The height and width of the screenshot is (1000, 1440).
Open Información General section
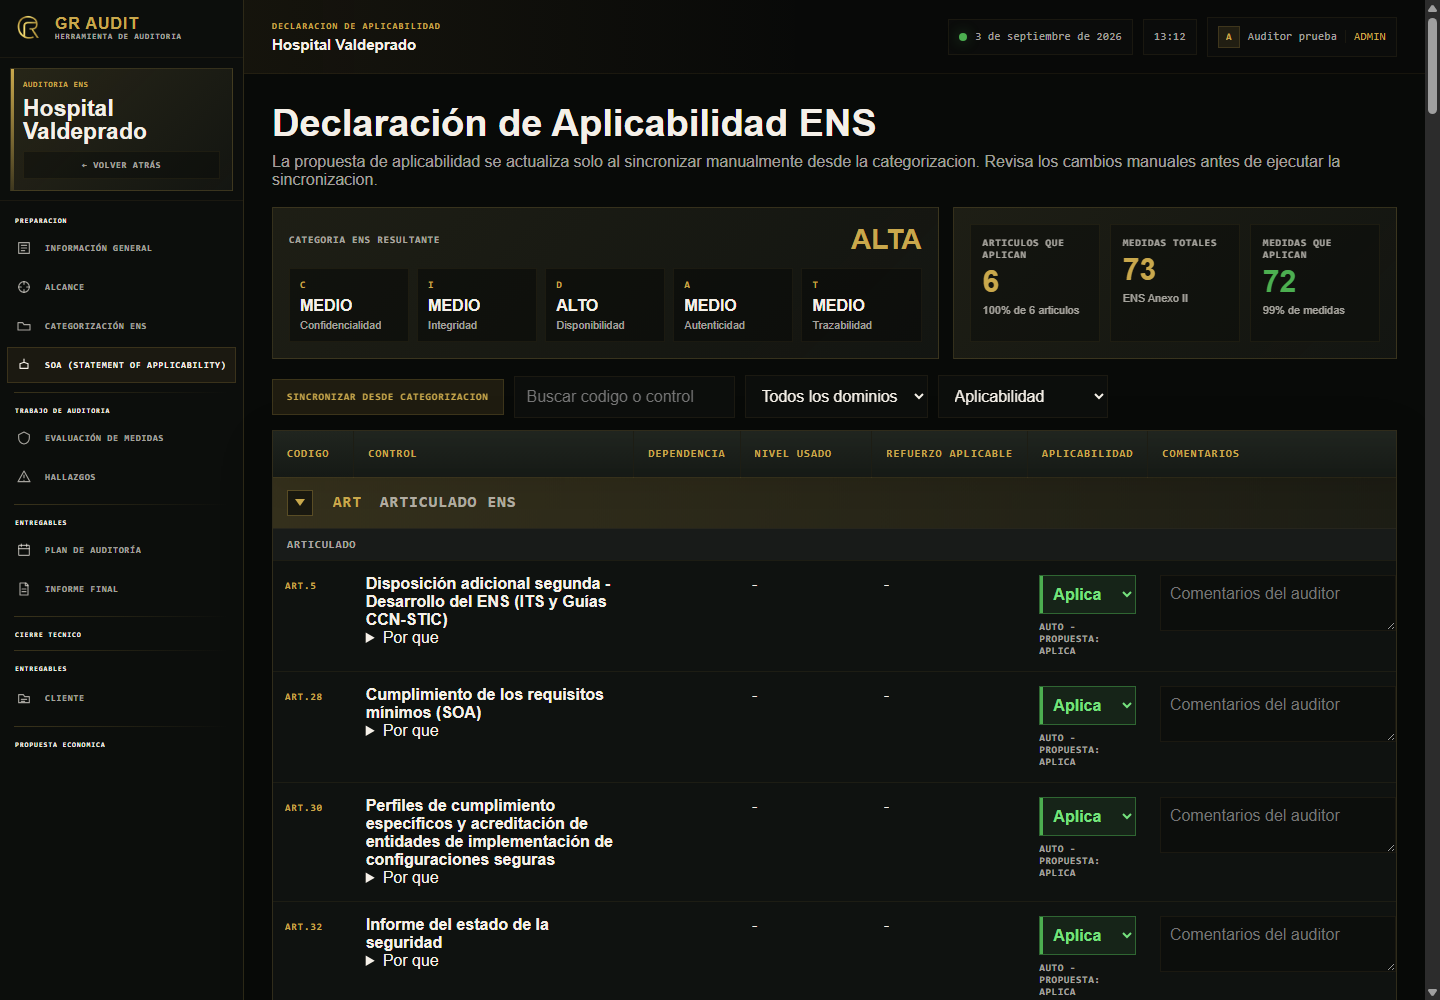coord(121,248)
